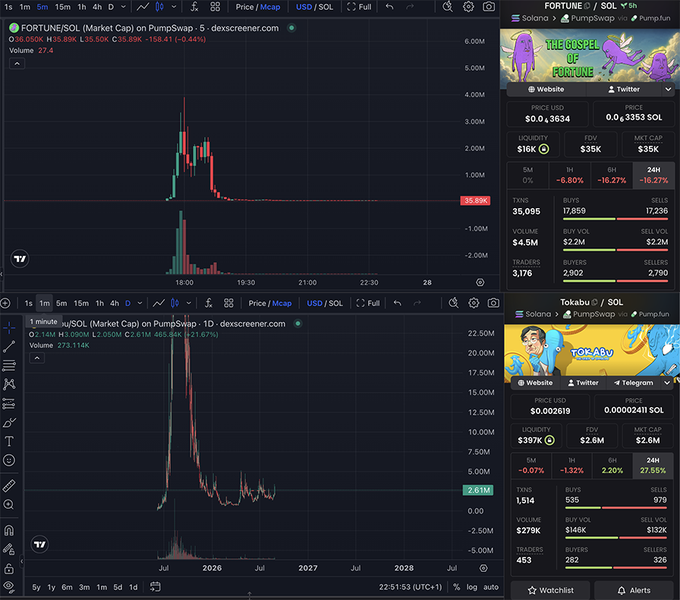680x600 pixels.
Task: Toggle auto scale on Tokabu chart
Action: 491,587
